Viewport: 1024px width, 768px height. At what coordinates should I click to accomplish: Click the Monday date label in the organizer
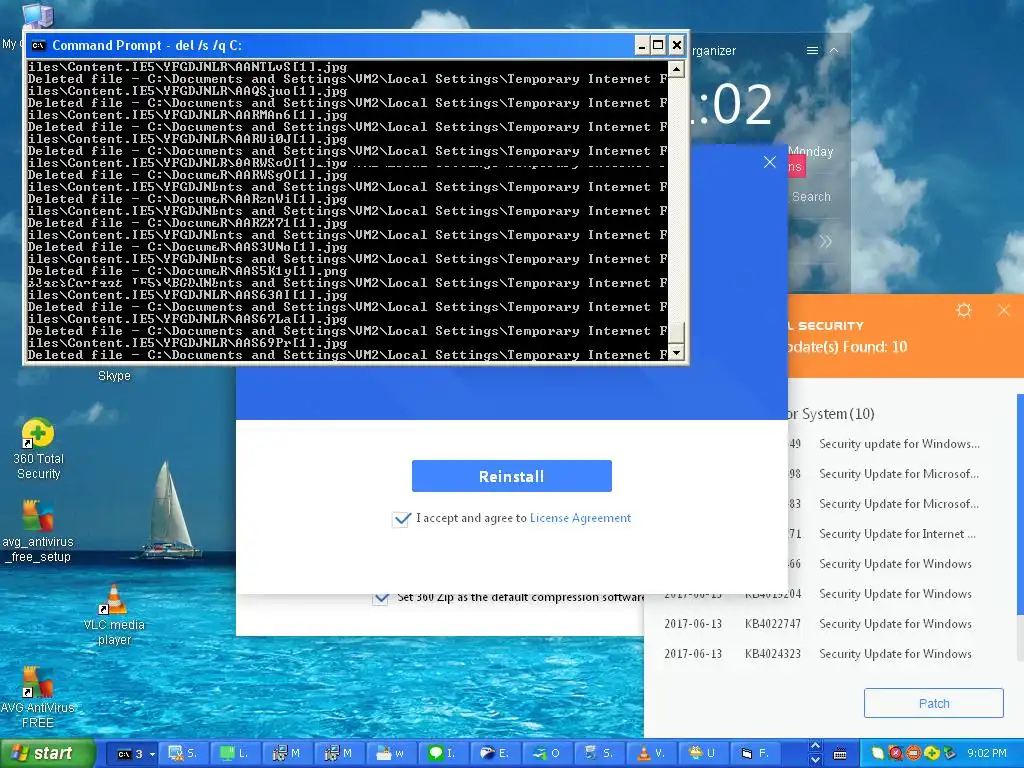(x=811, y=152)
